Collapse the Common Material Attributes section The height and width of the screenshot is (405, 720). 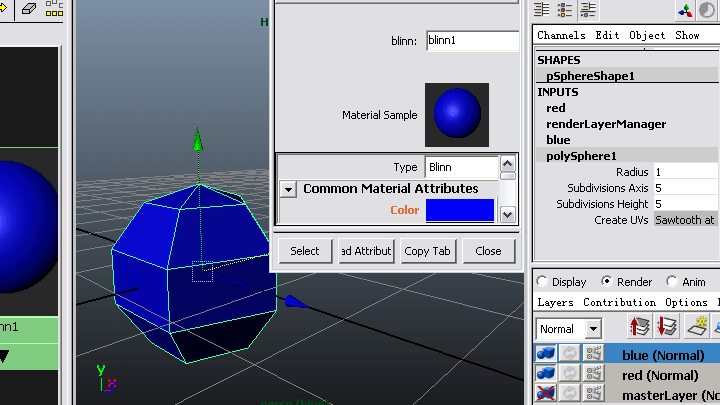pyautogui.click(x=288, y=189)
